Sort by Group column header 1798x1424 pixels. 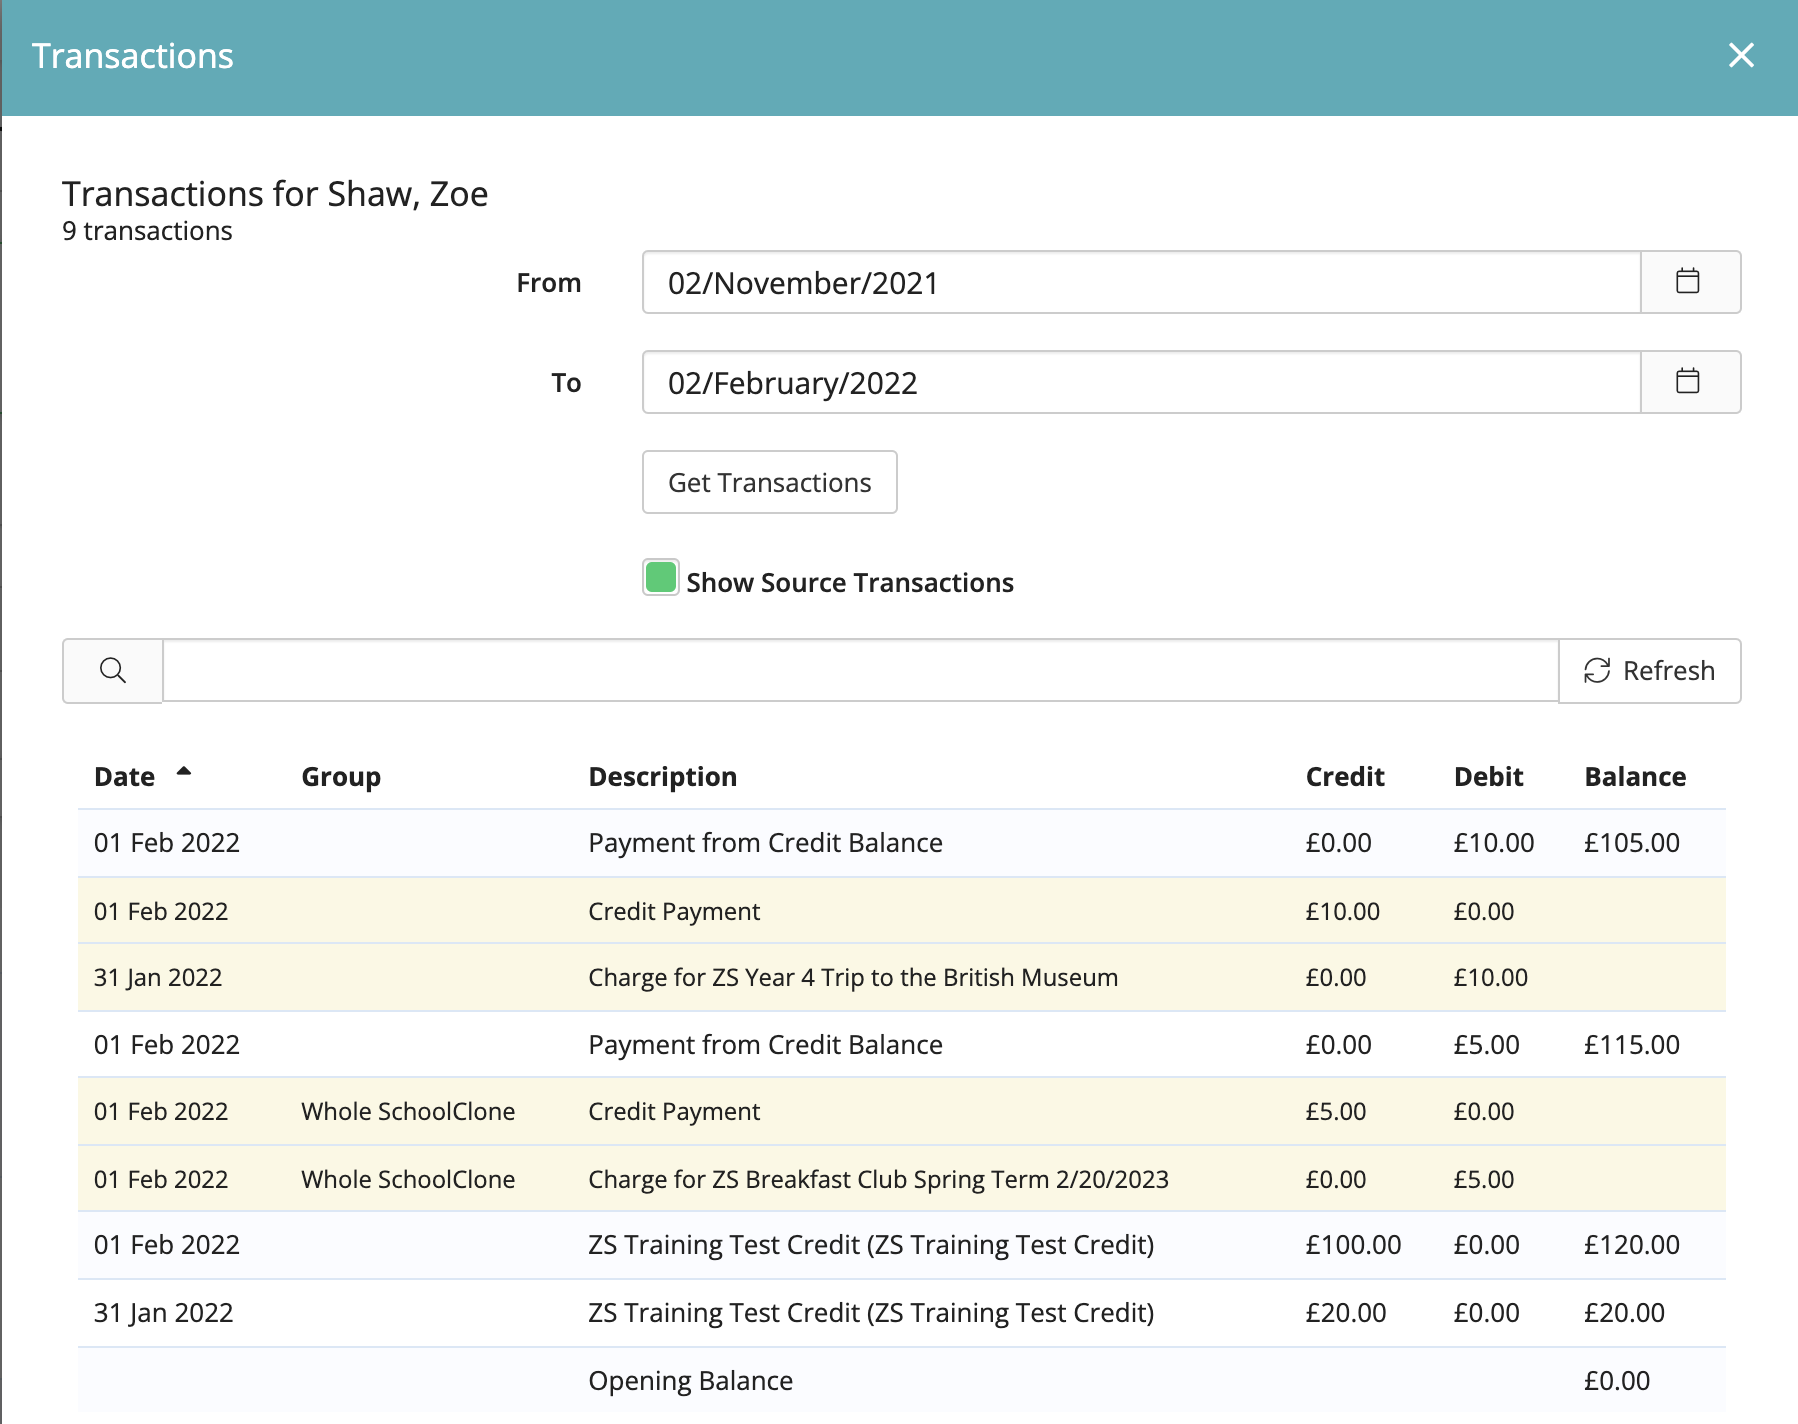coord(341,777)
